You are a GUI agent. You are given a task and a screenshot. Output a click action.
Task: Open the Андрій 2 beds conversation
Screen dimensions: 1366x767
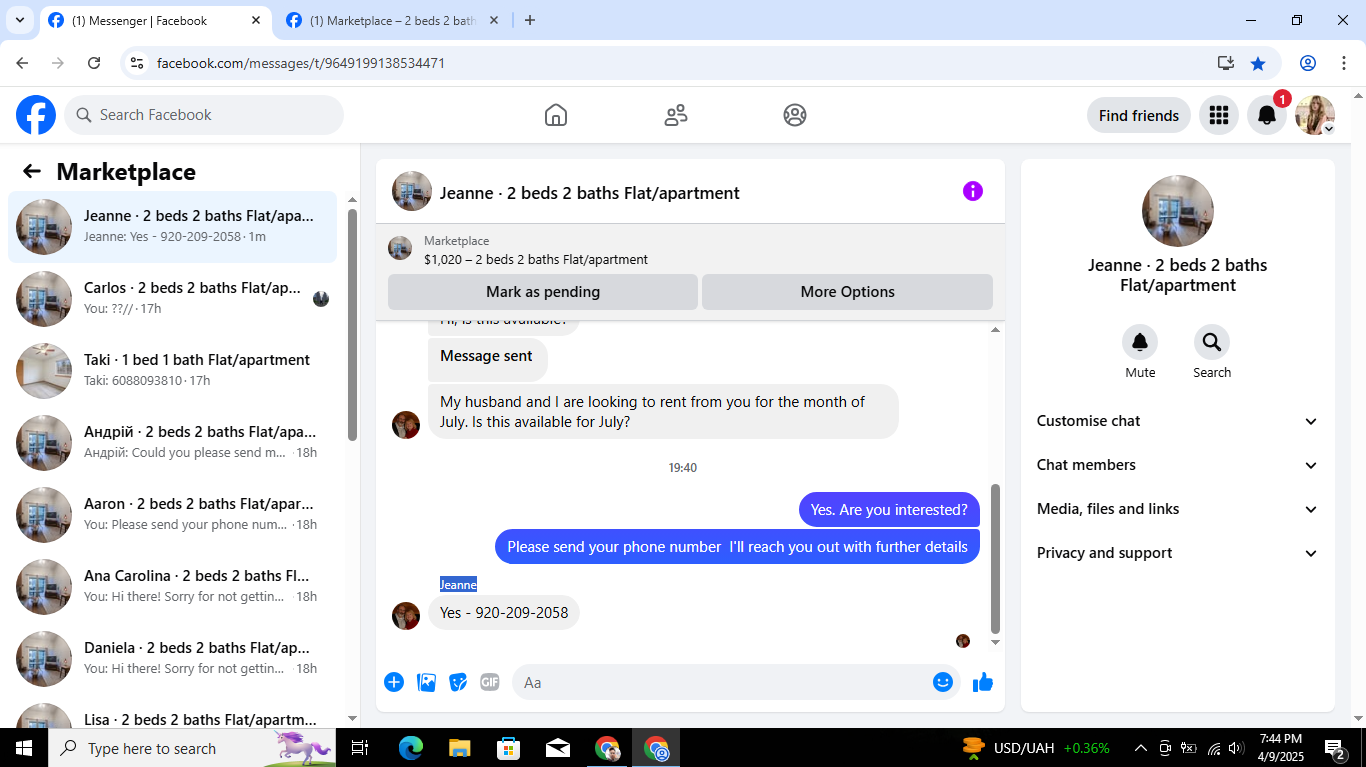(x=173, y=443)
